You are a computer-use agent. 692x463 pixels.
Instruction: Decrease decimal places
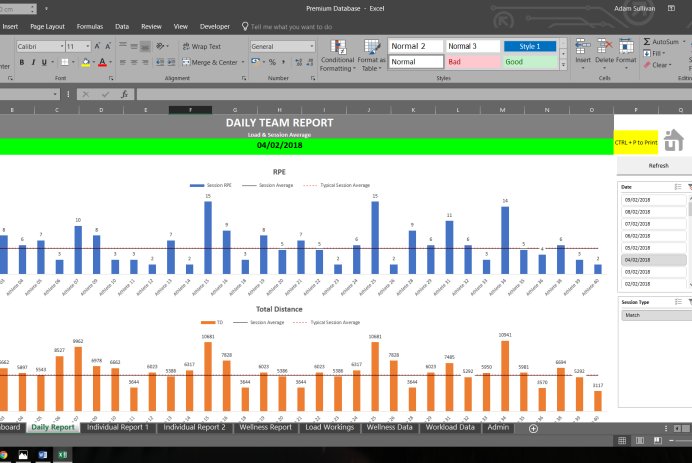[310, 62]
